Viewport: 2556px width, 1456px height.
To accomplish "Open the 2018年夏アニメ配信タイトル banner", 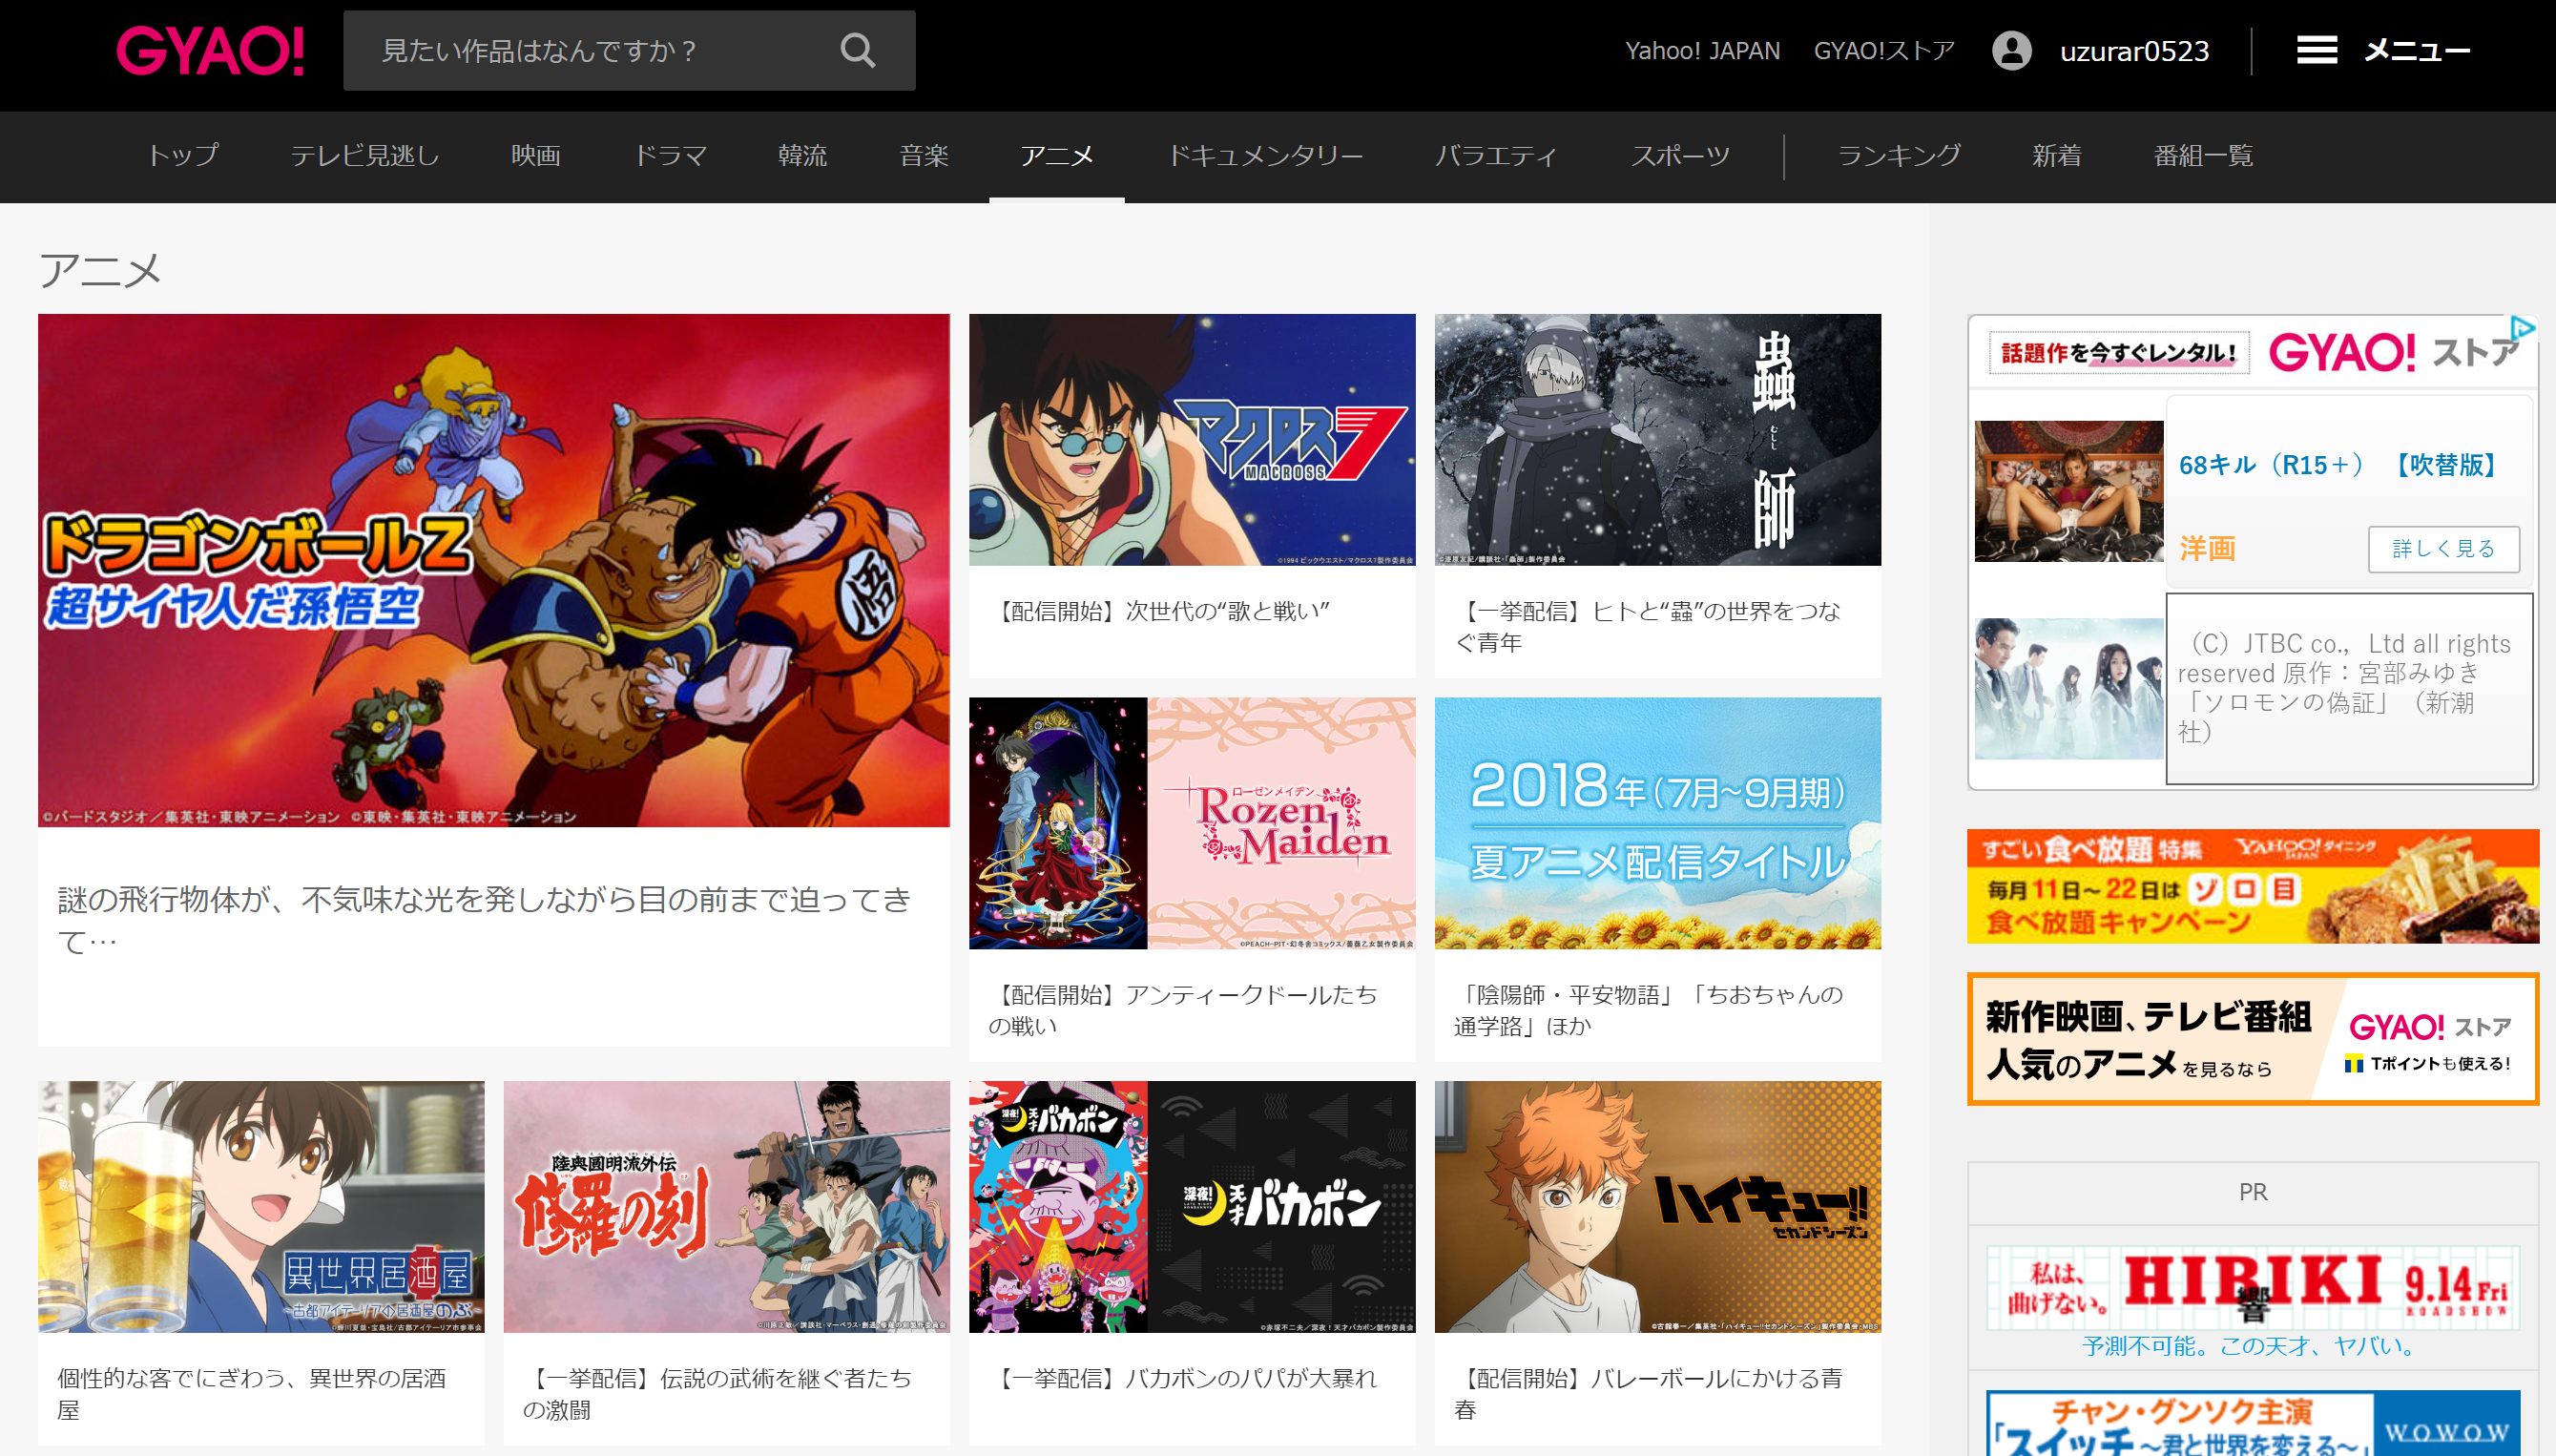I will tap(1657, 823).
